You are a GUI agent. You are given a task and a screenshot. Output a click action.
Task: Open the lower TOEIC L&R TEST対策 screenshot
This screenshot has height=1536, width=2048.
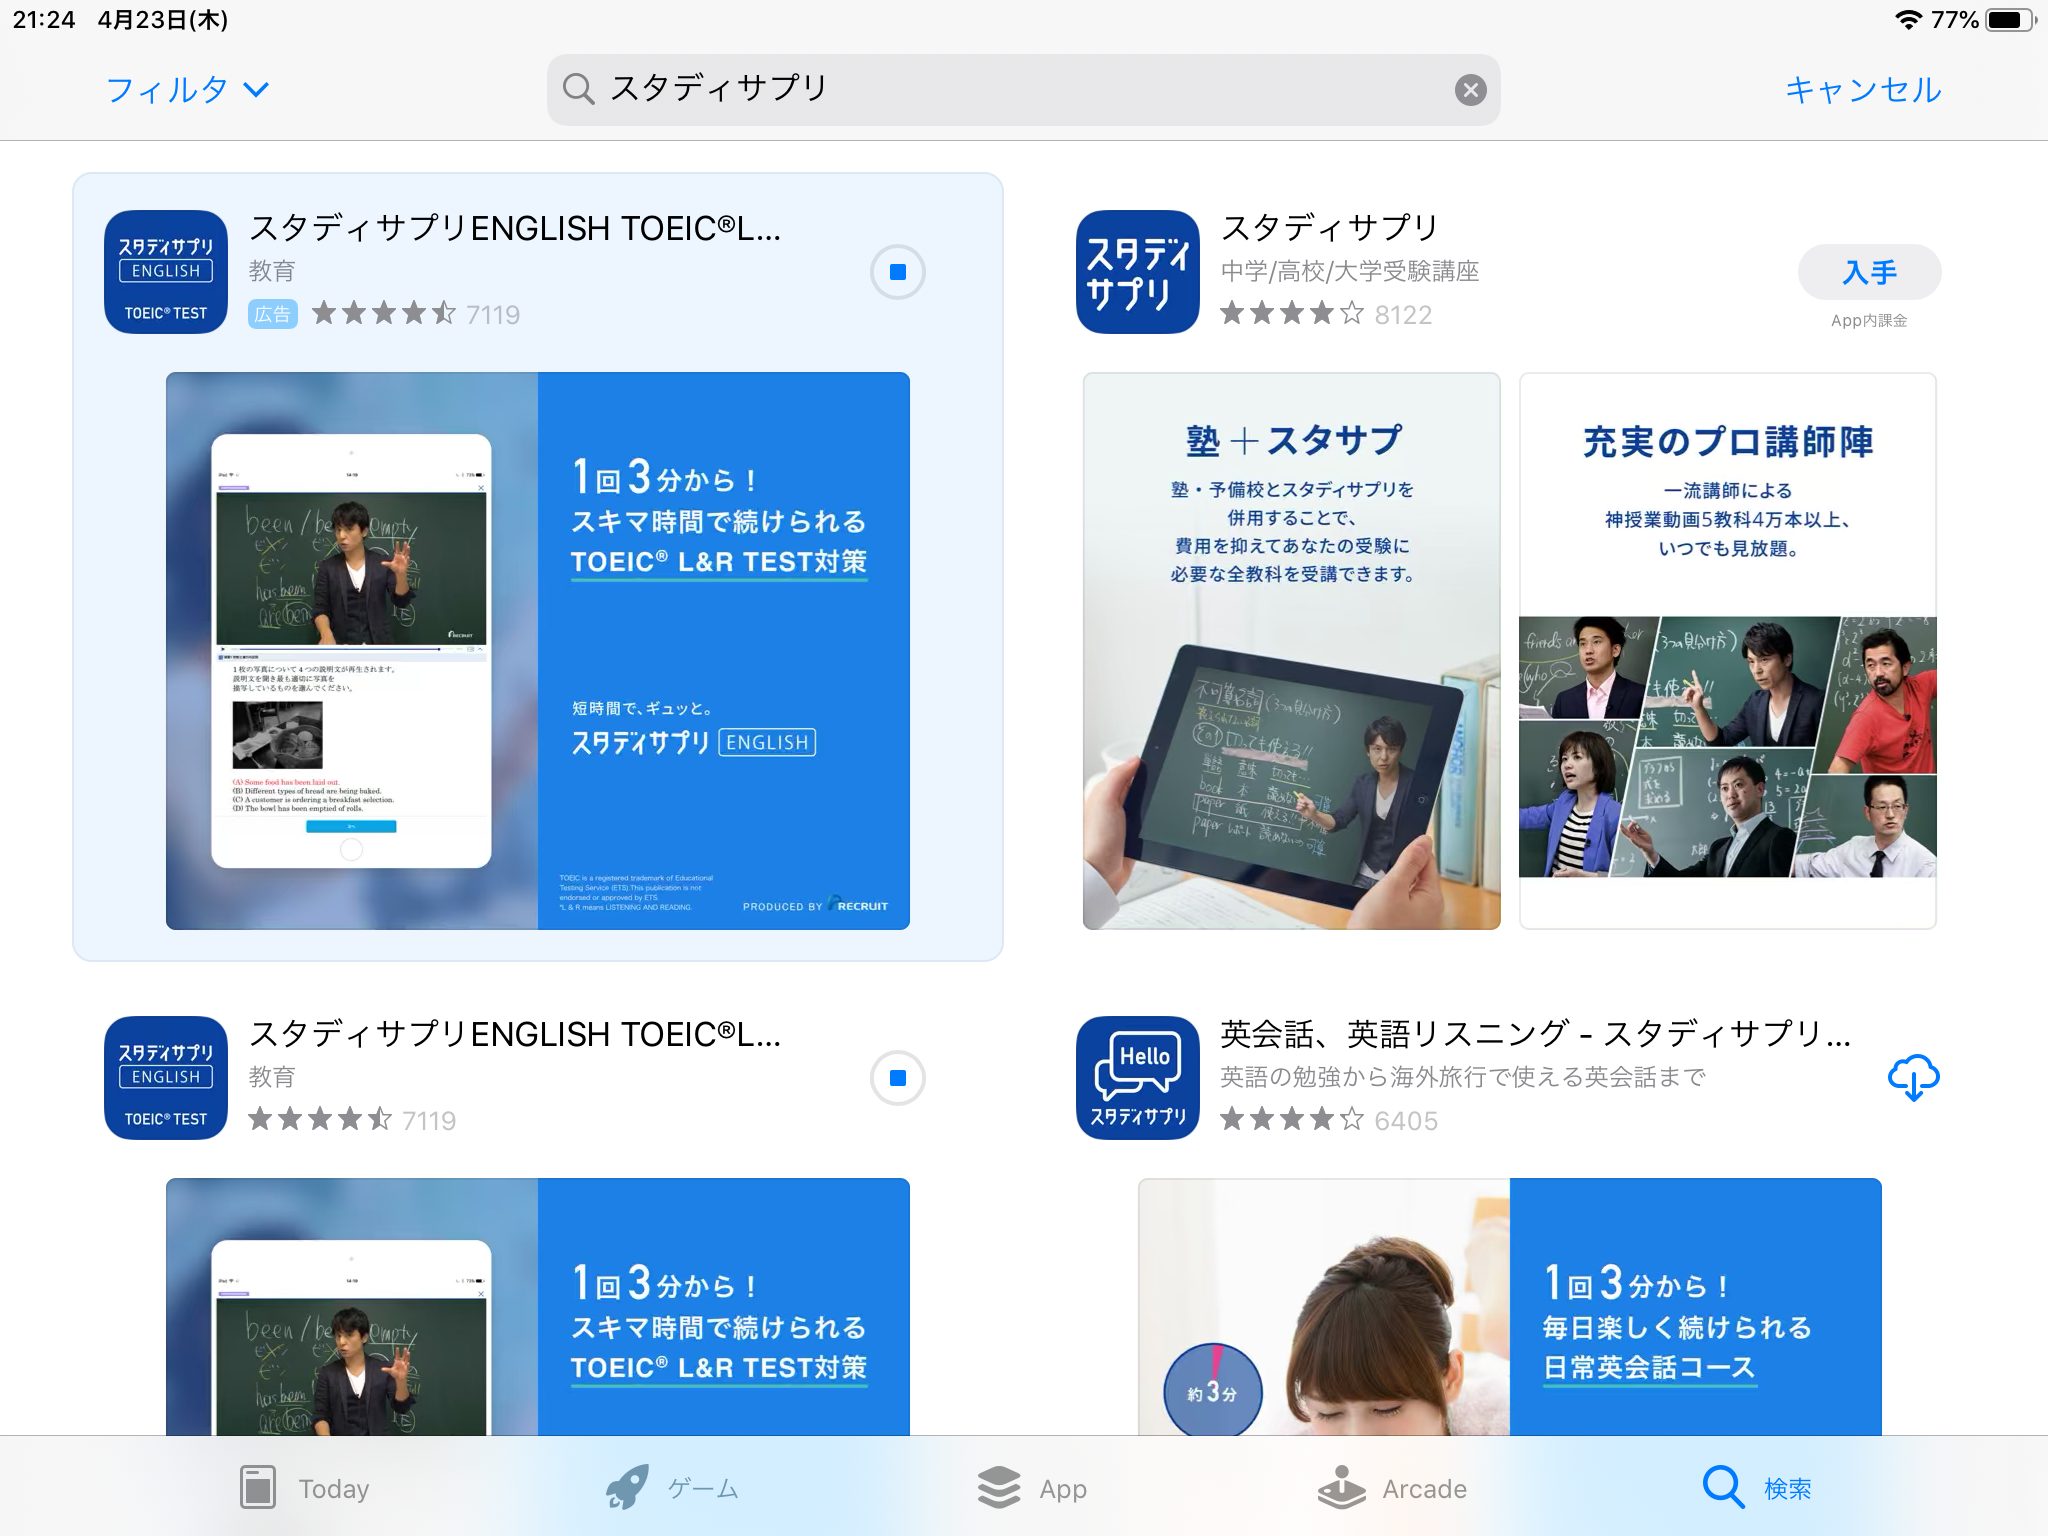coord(538,1307)
